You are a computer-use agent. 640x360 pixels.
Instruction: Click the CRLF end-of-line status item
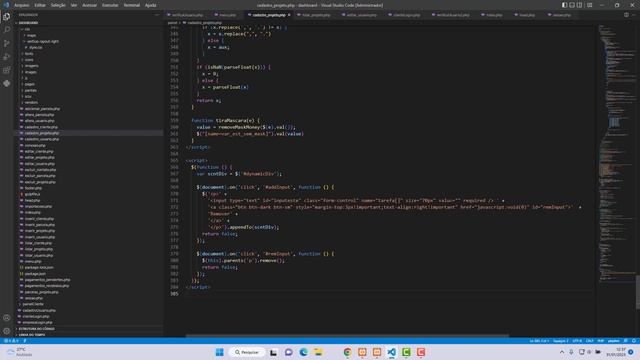pyautogui.click(x=590, y=341)
